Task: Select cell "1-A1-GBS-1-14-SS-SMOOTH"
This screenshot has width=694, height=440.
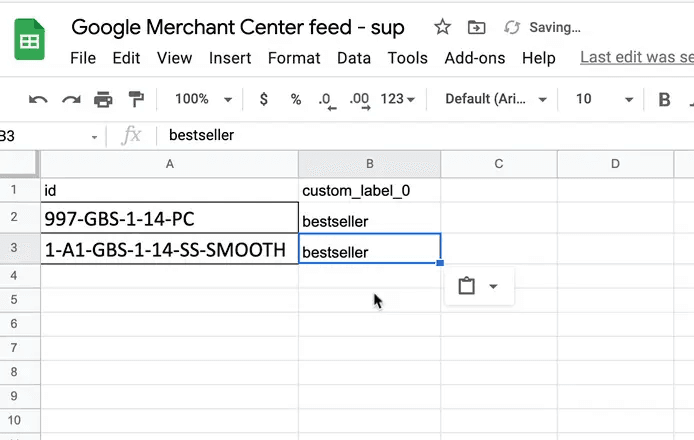Action: point(170,249)
